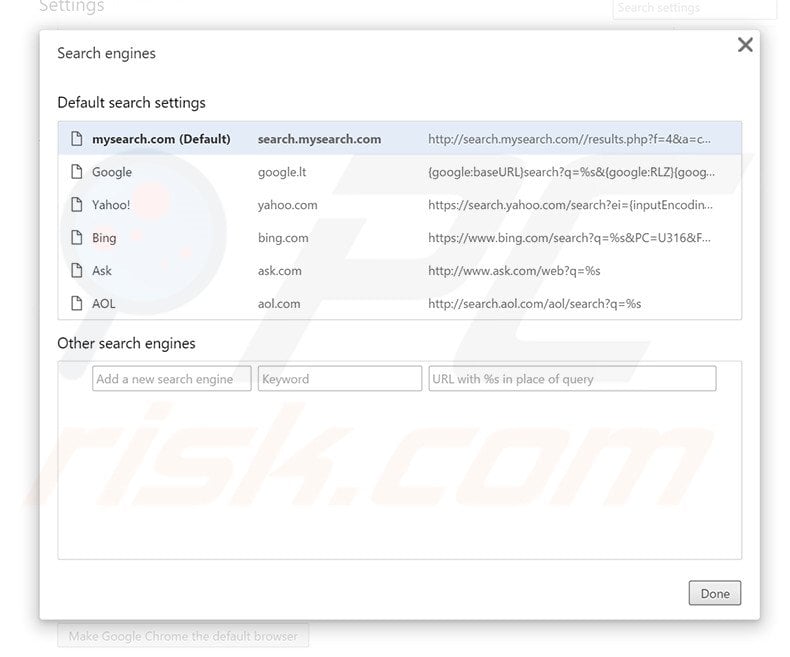Select the Google search engine name

coord(112,172)
